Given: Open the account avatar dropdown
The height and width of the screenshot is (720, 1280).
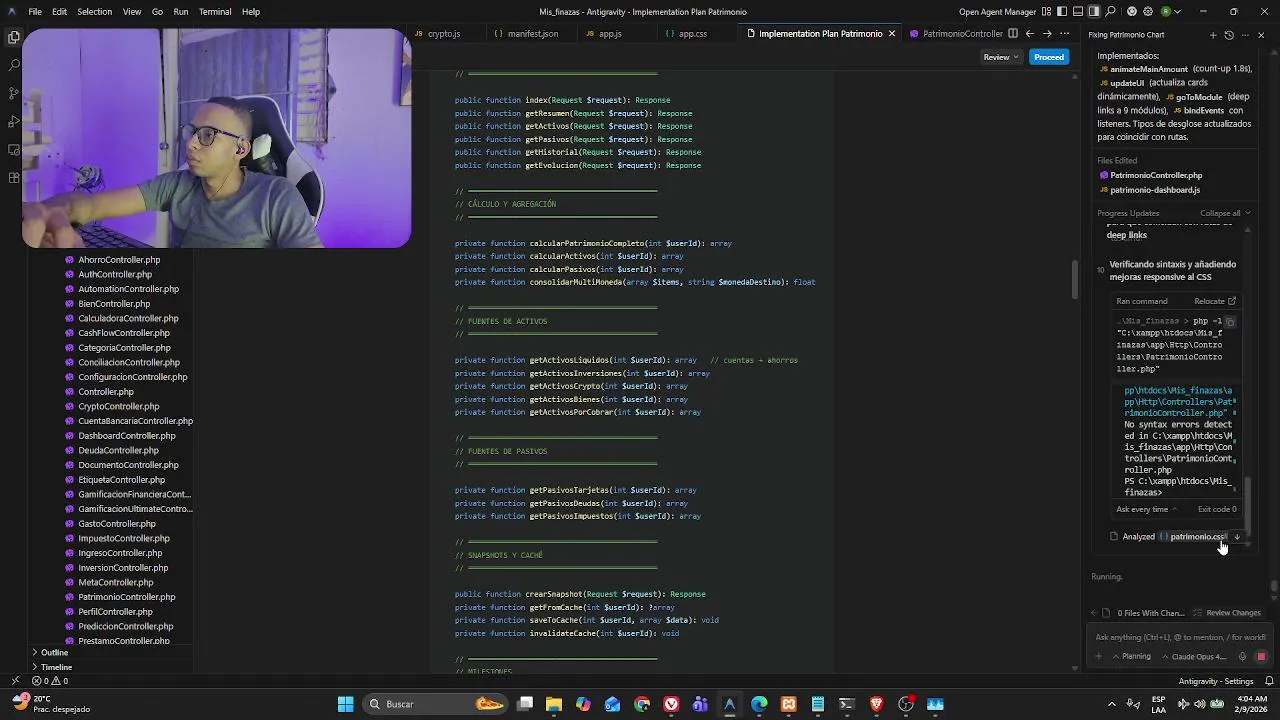Looking at the screenshot, I should click(1169, 12).
